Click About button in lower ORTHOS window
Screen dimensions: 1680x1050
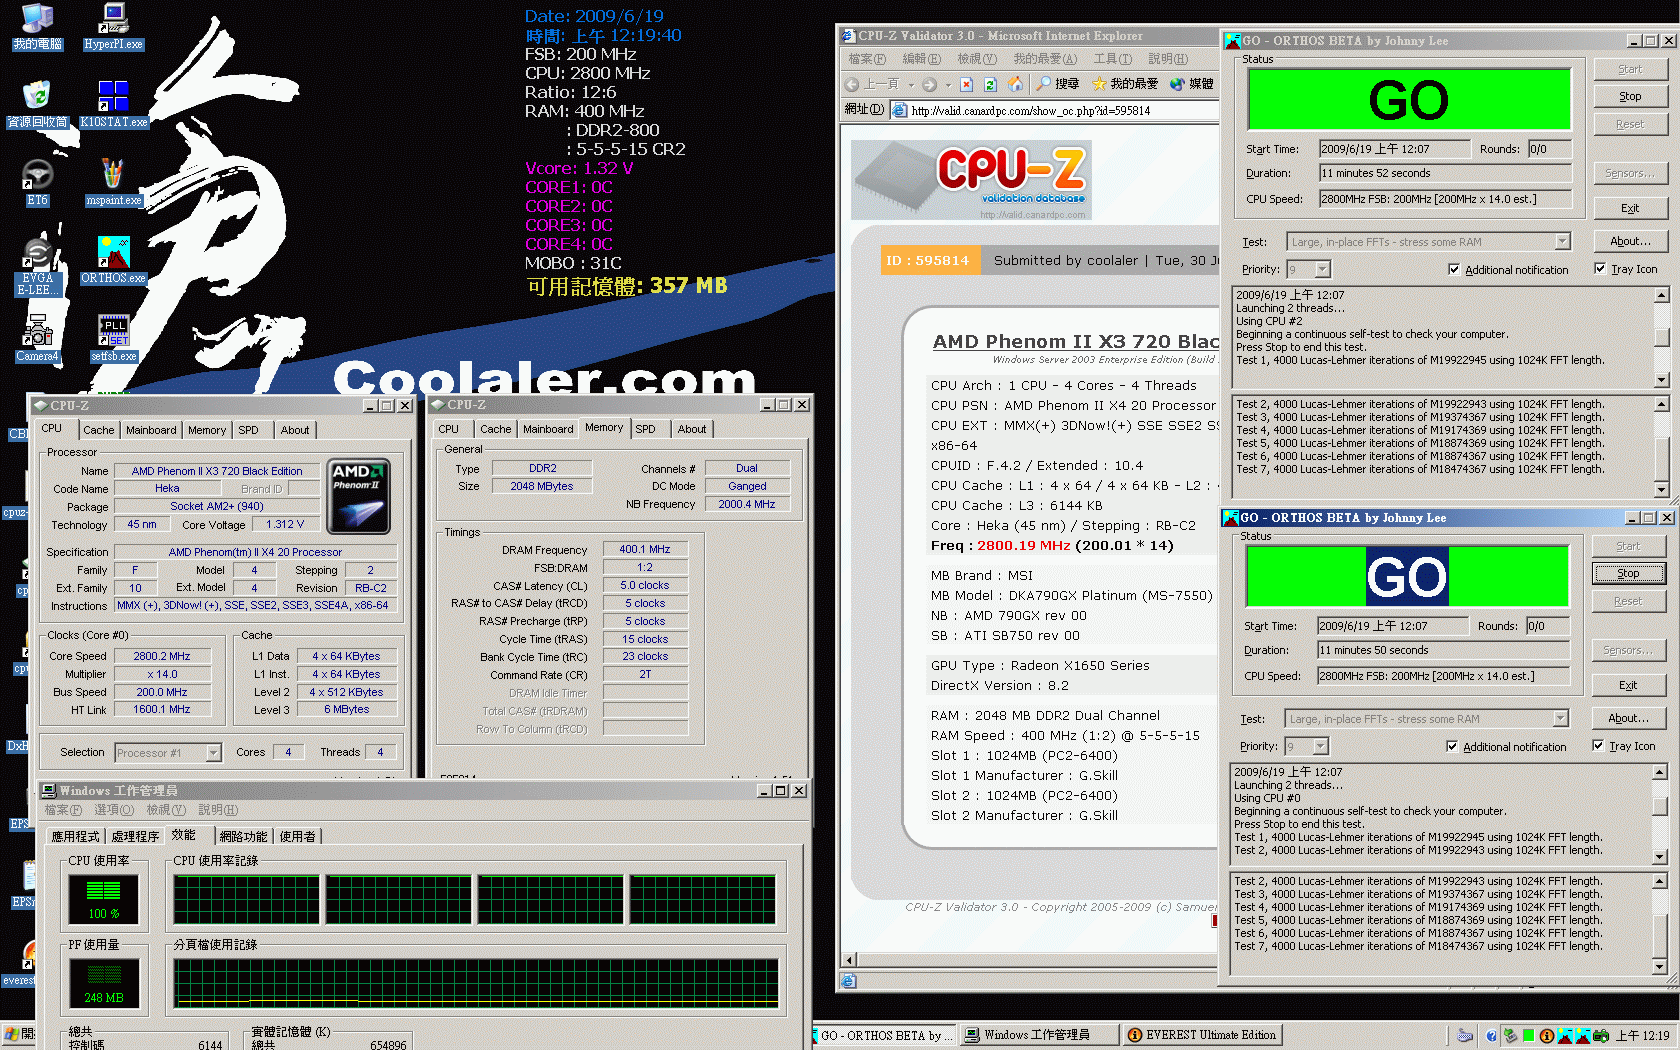click(1628, 719)
